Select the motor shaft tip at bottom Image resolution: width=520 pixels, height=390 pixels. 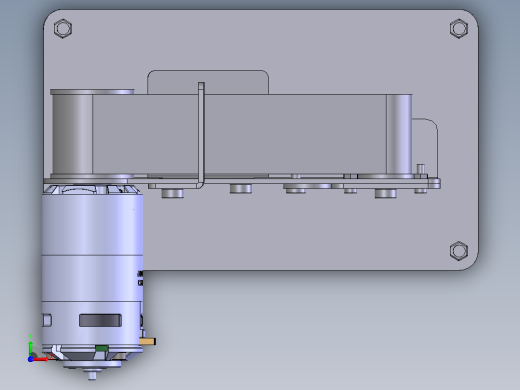(92, 376)
